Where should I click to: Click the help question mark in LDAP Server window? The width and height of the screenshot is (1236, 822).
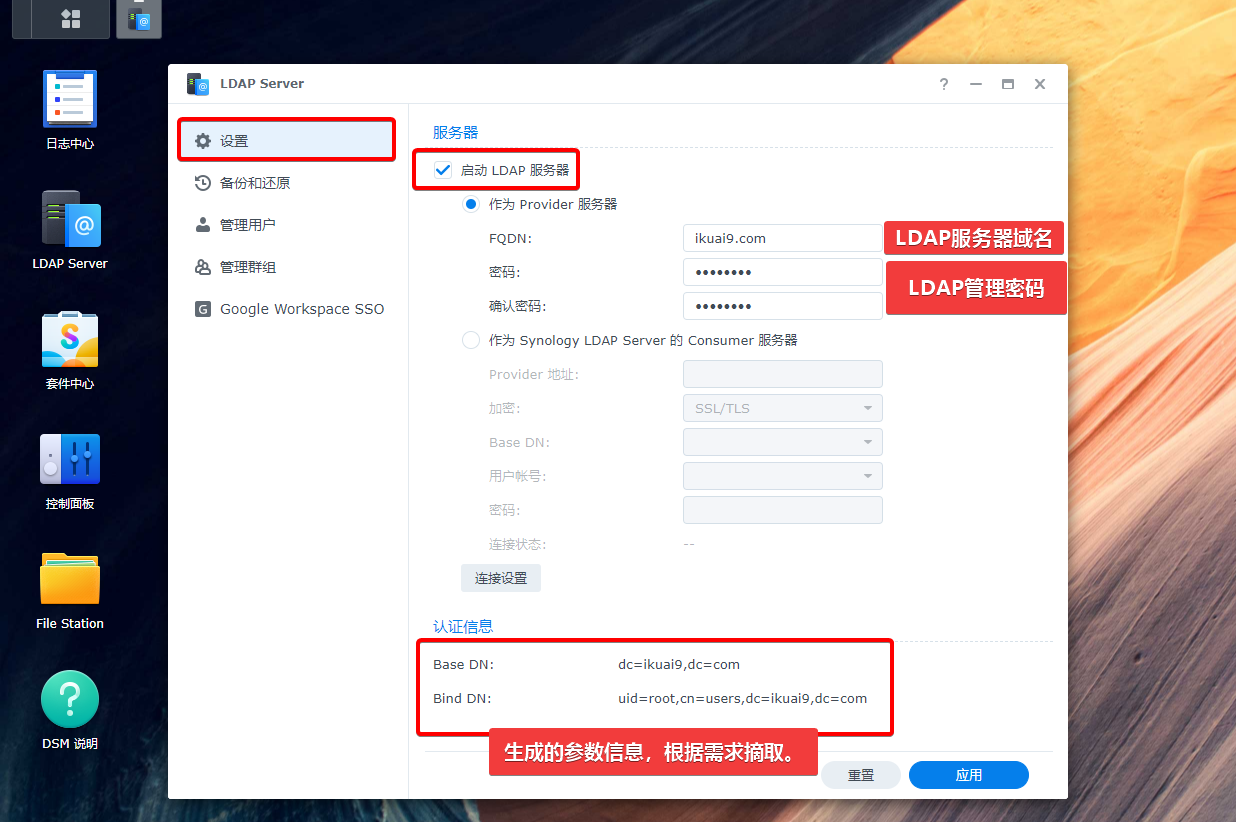coord(943,84)
